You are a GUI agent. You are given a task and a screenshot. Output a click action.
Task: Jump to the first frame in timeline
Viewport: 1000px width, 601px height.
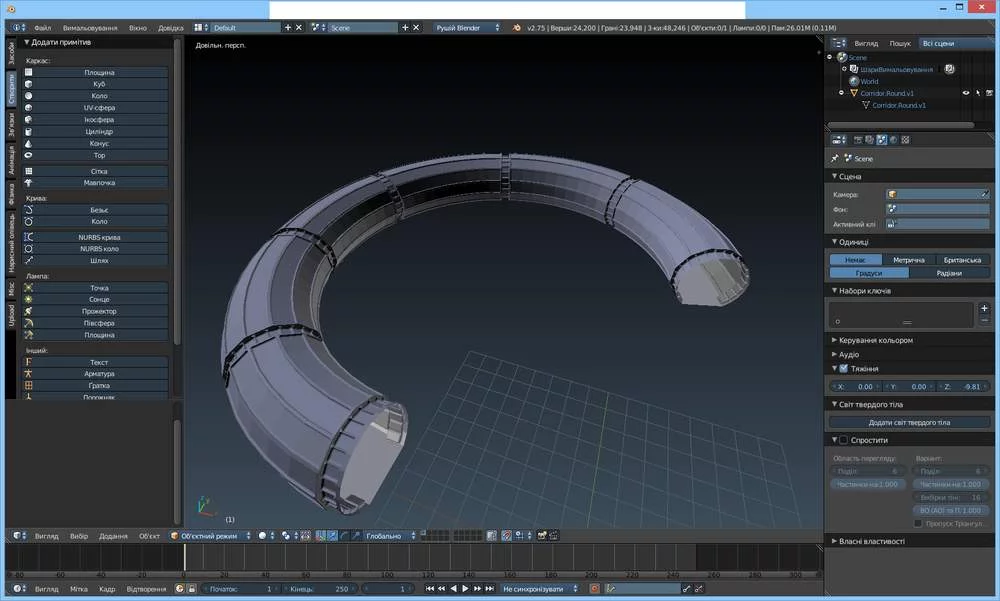click(x=430, y=589)
